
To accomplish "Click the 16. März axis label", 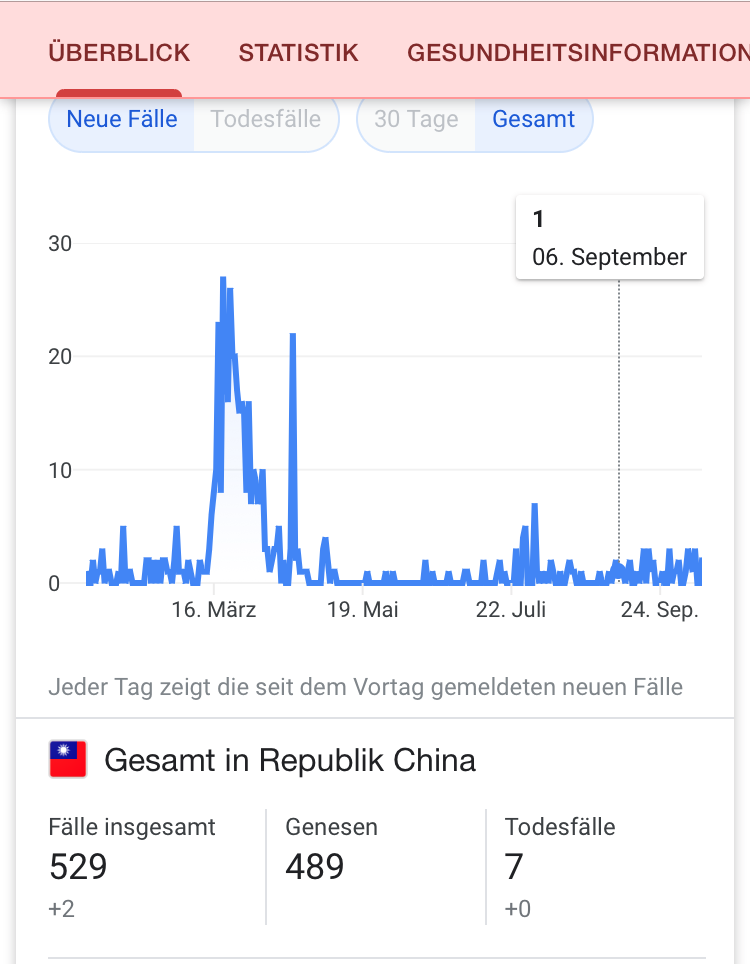I will tap(213, 609).
